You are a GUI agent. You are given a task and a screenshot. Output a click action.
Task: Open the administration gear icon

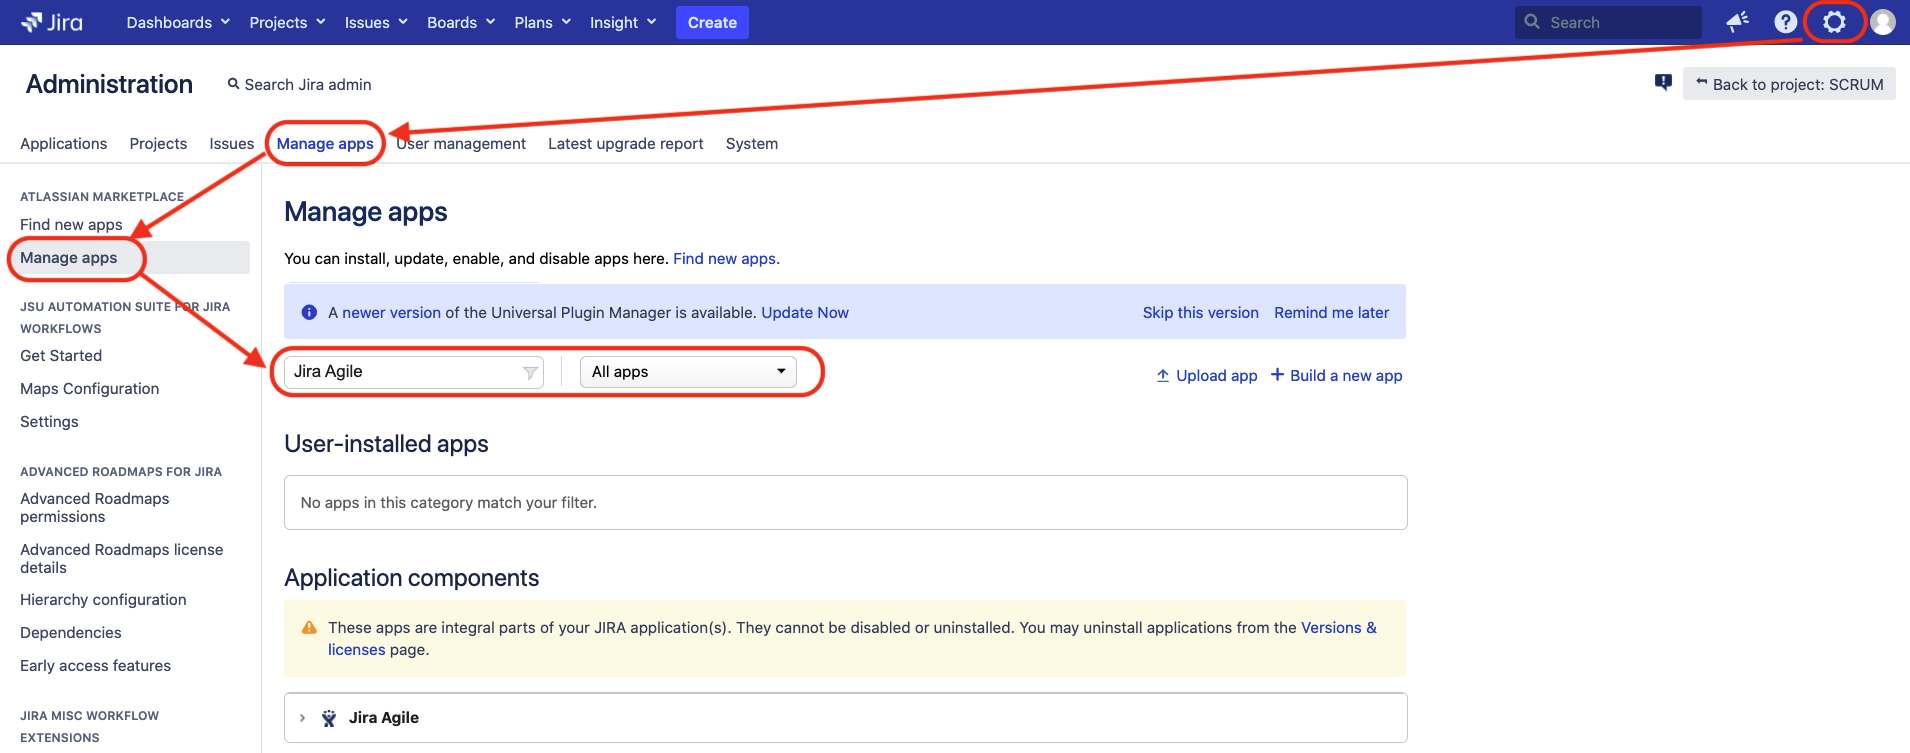point(1834,22)
